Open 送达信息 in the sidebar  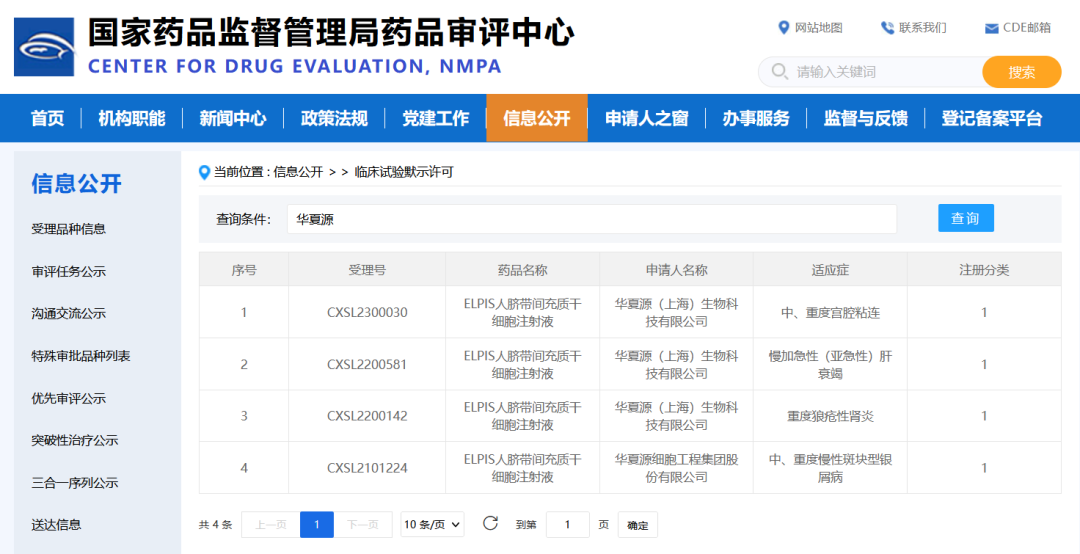[56, 524]
